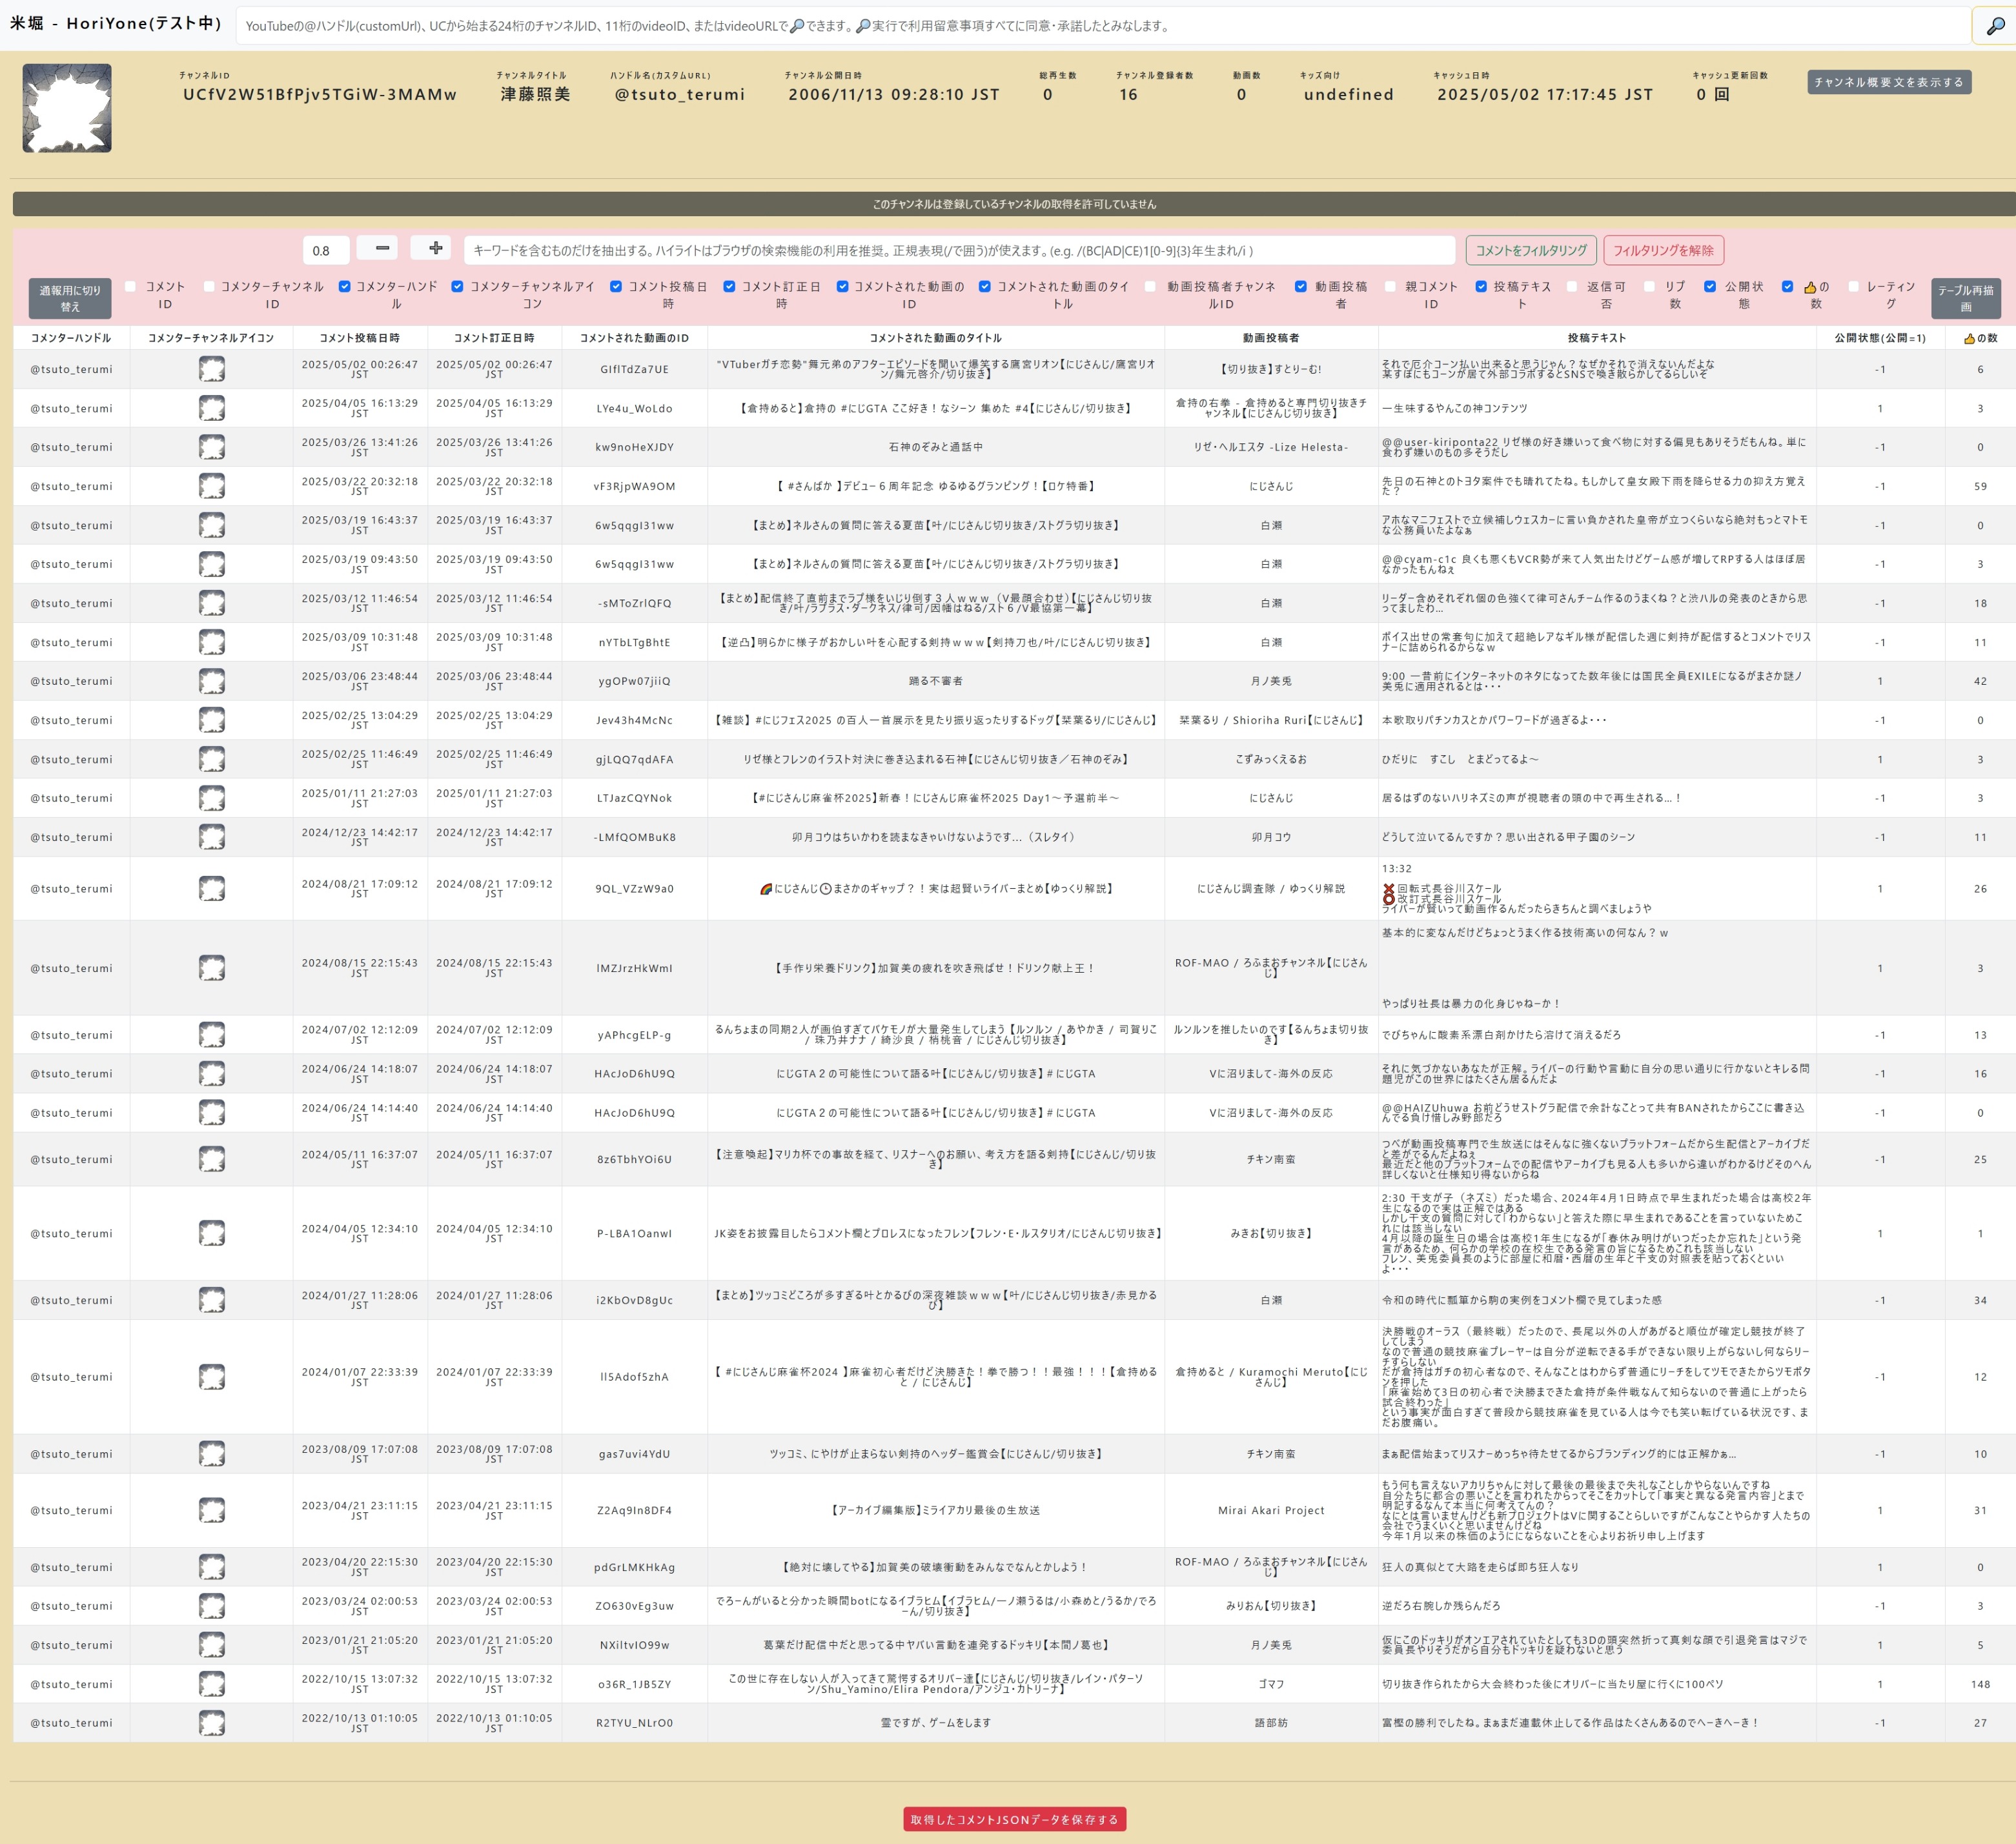Uncheck the コメント投稿日時 checkbox
Viewport: 2016px width, 1844px height.
tap(616, 286)
